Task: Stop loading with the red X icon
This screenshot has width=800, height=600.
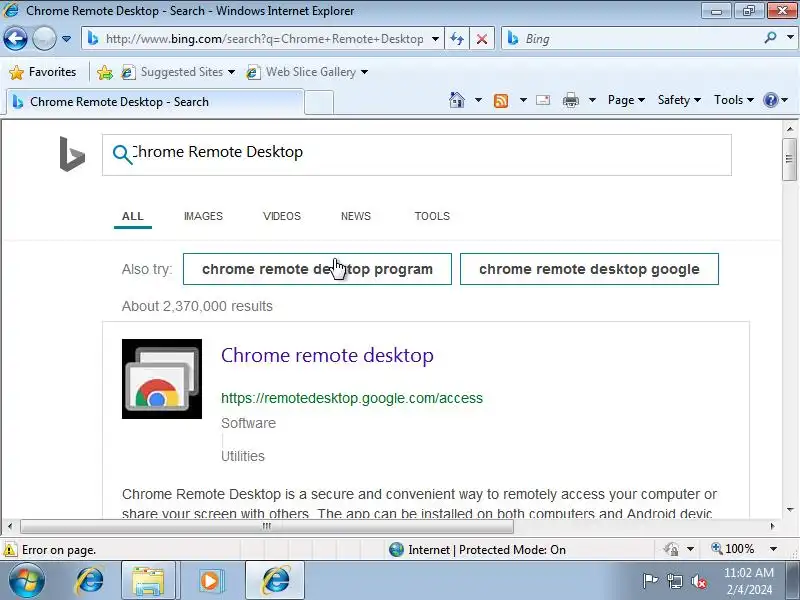Action: 482,39
